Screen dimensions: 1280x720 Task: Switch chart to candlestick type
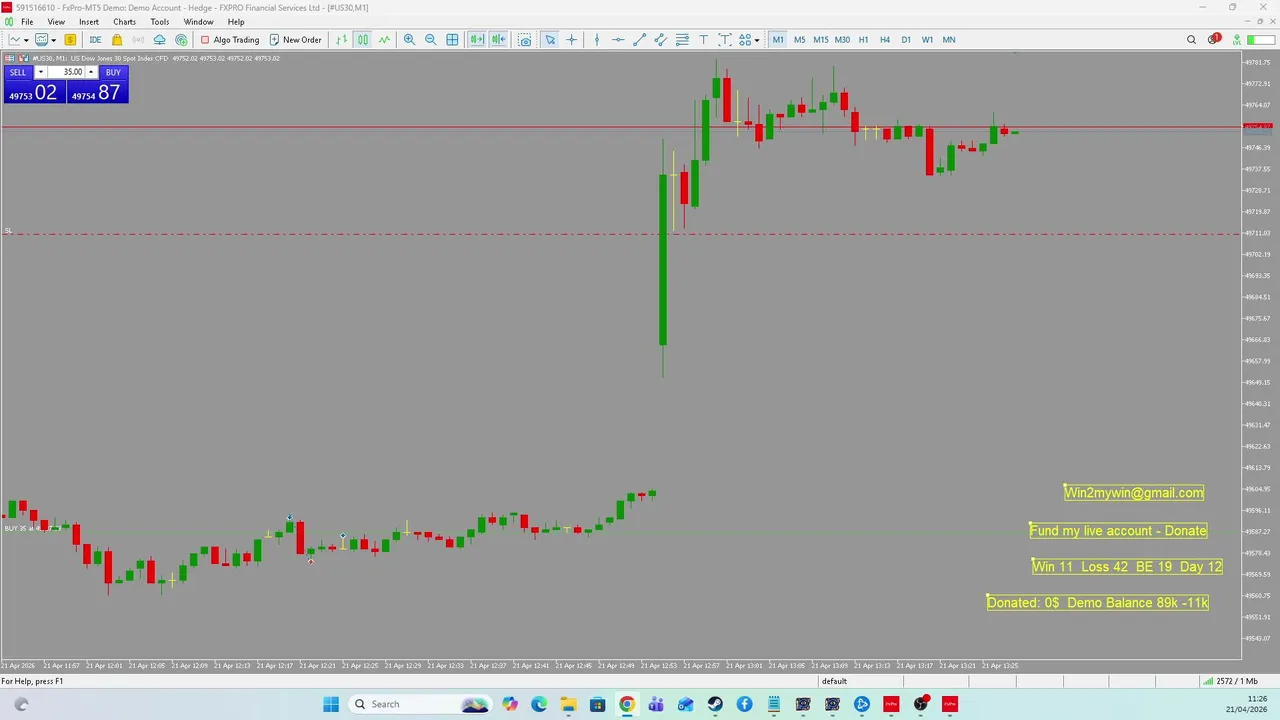click(362, 40)
